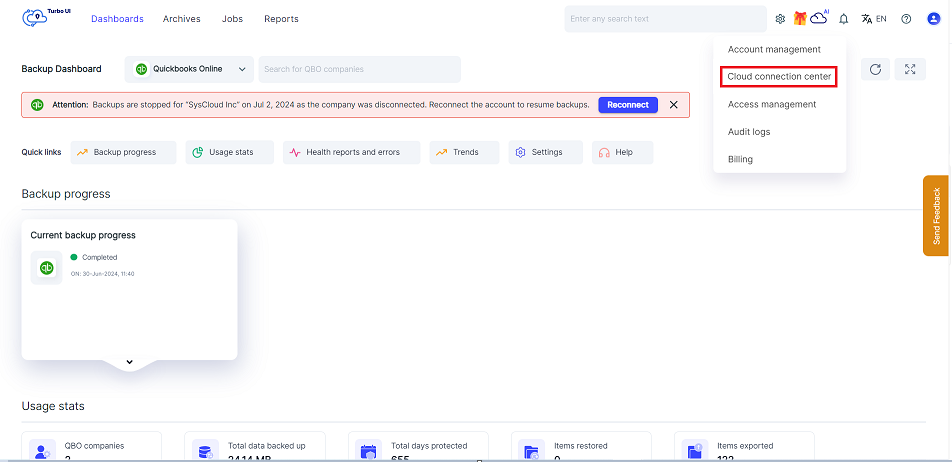Open Health reports and errors quick link
This screenshot has width=952, height=462.
click(x=344, y=152)
